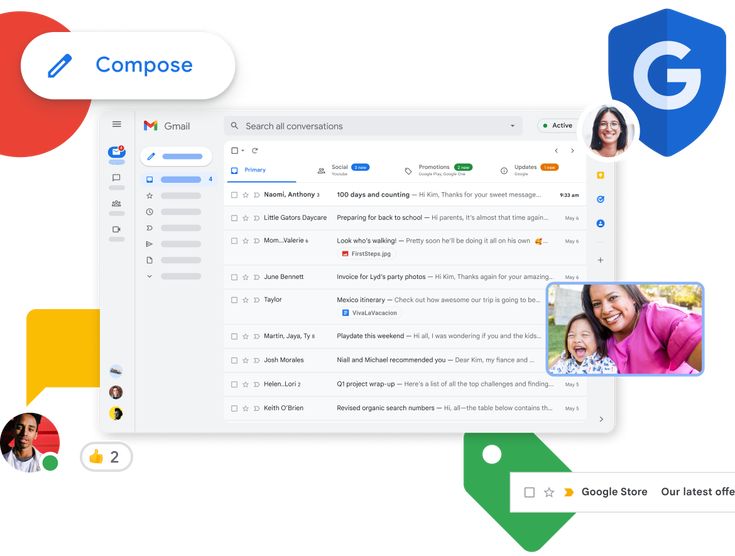Tick the select-all checkbox in toolbar
The width and height of the screenshot is (735, 556).
(235, 150)
